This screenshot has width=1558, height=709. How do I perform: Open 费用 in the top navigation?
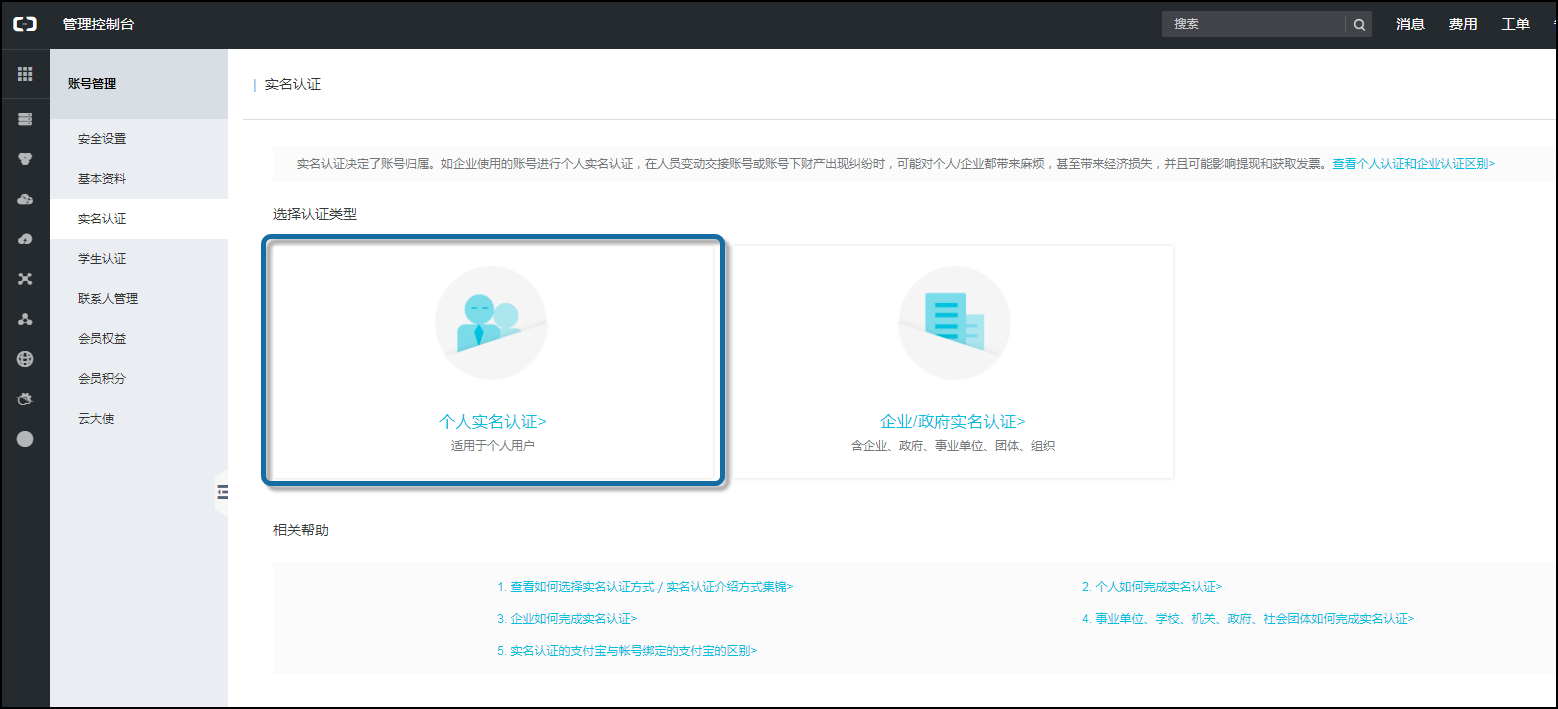(x=1463, y=24)
